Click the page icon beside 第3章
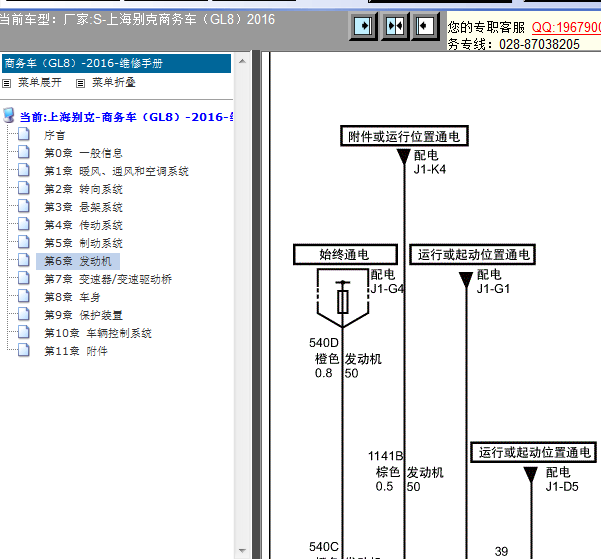This screenshot has width=601, height=559. [x=24, y=206]
